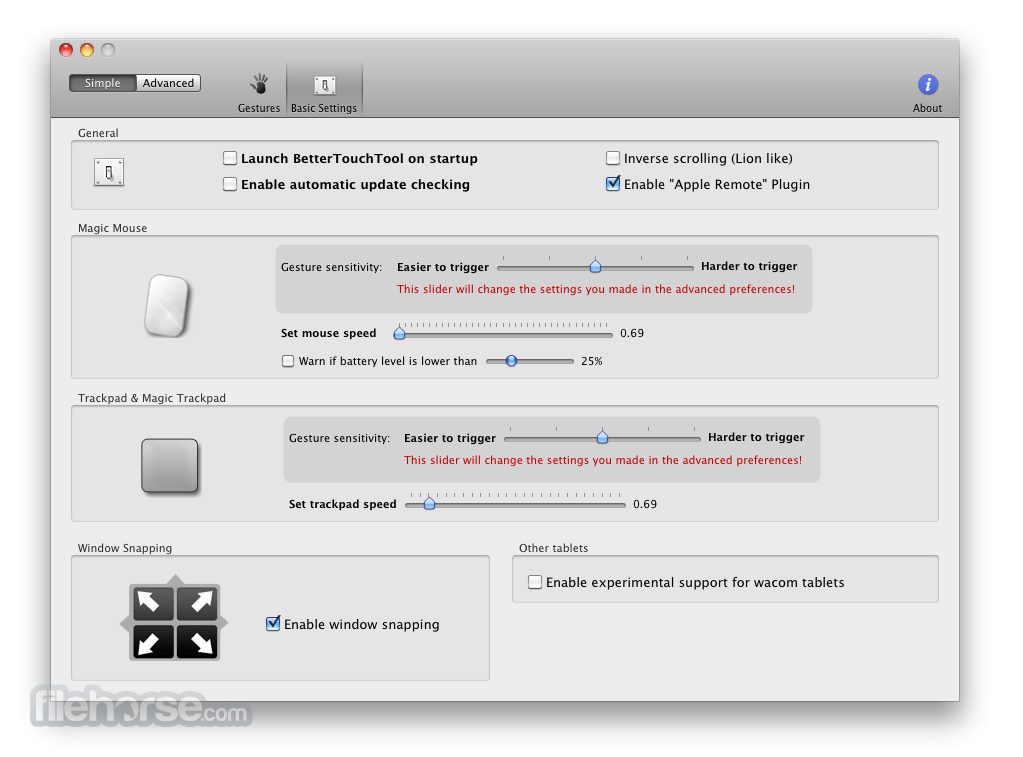This screenshot has width=1023, height=757.
Task: Enable experimental wacom tablet support
Action: point(535,582)
